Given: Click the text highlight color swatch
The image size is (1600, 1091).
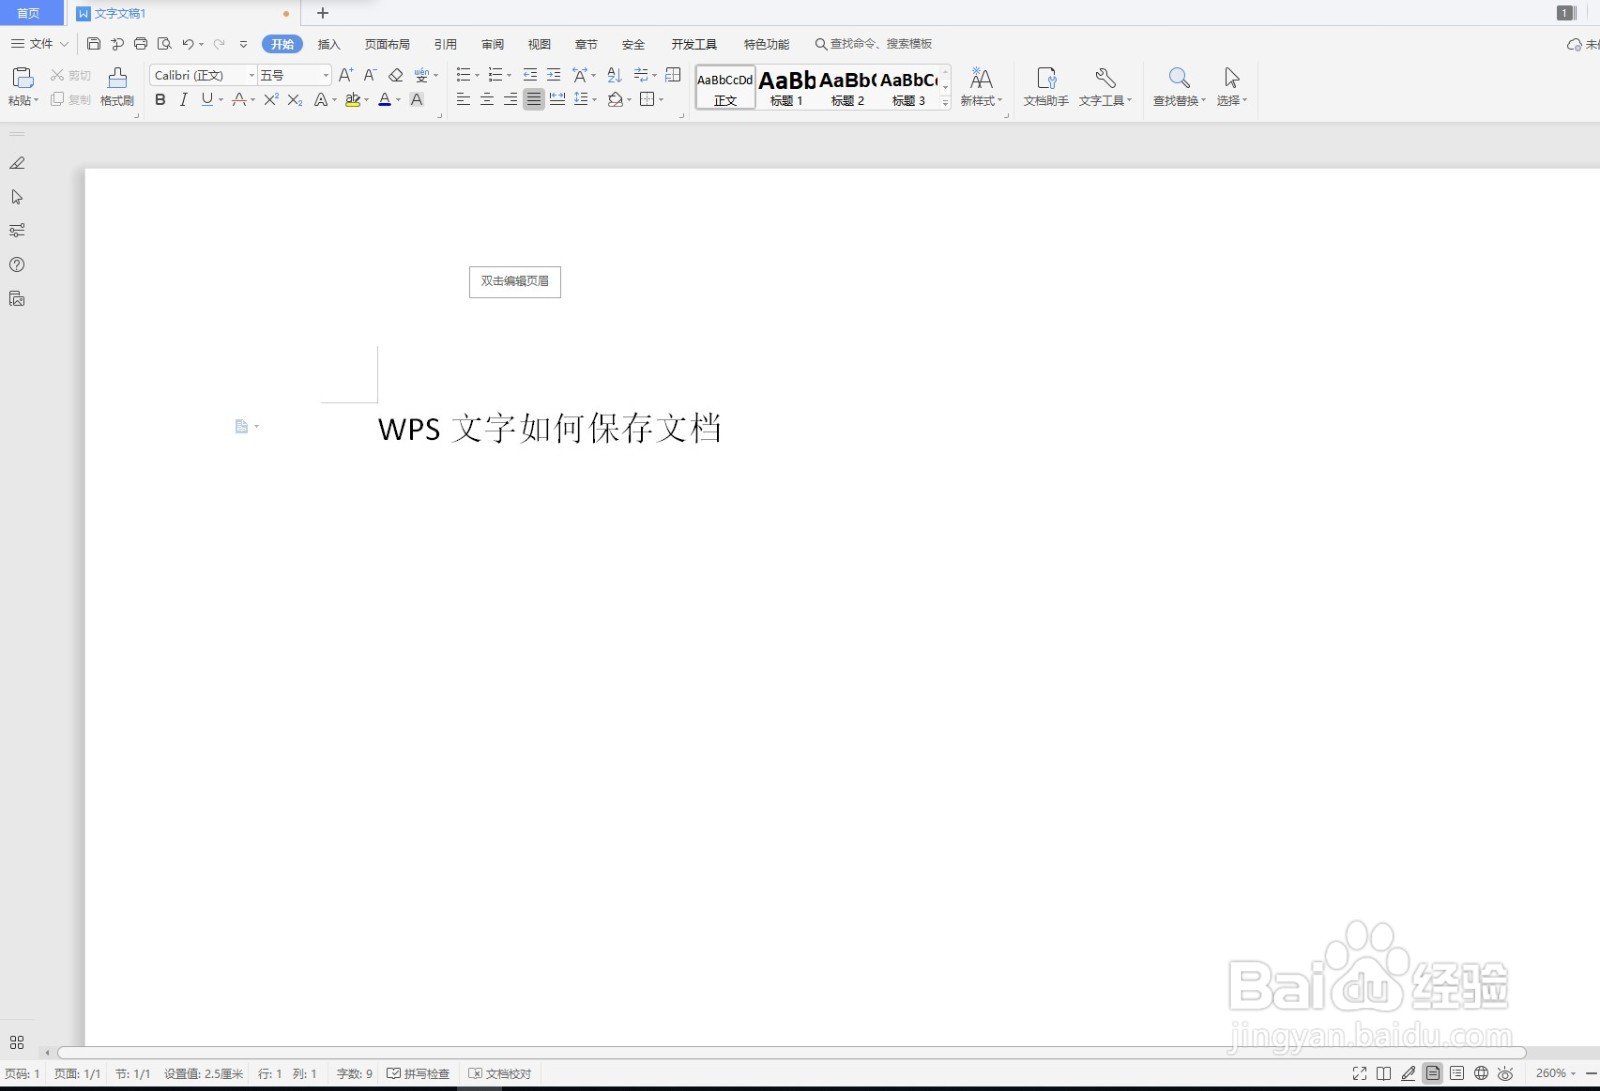Looking at the screenshot, I should click(x=352, y=99).
